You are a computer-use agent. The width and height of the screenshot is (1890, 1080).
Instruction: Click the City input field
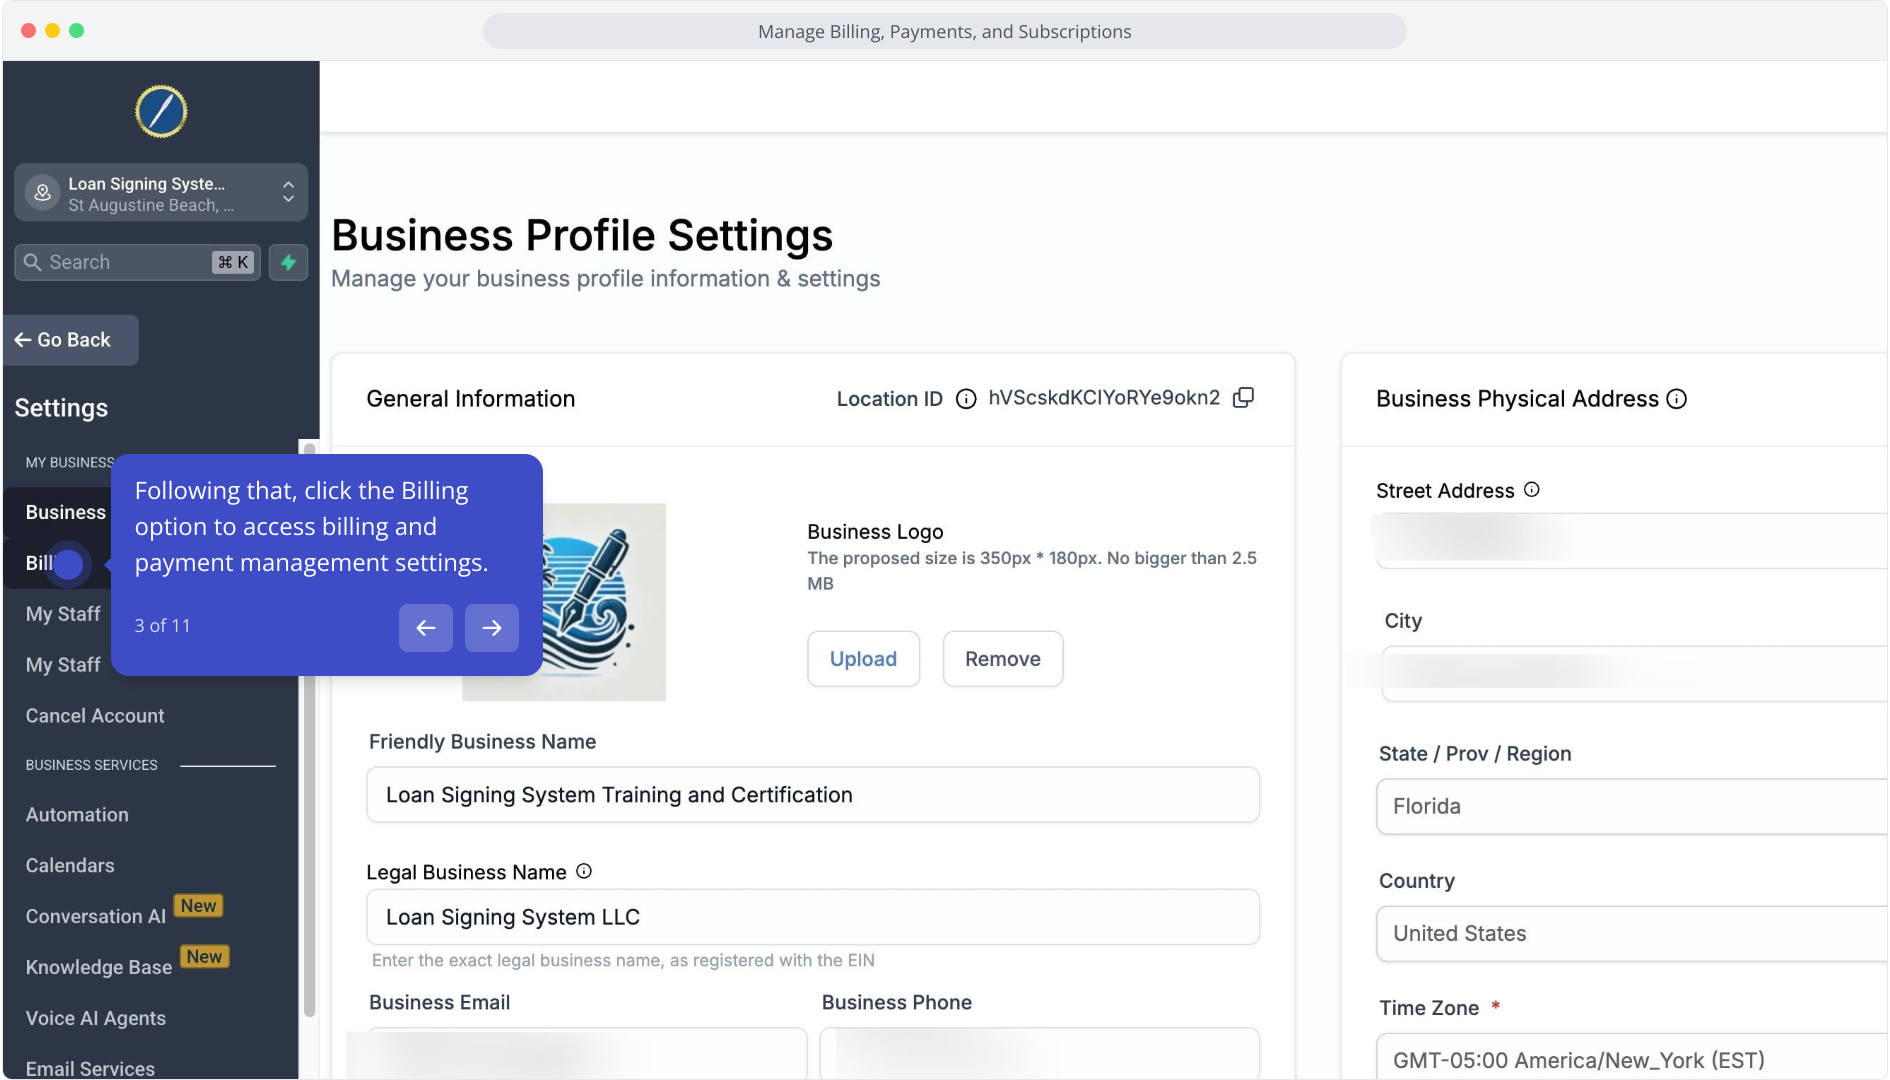point(1634,673)
